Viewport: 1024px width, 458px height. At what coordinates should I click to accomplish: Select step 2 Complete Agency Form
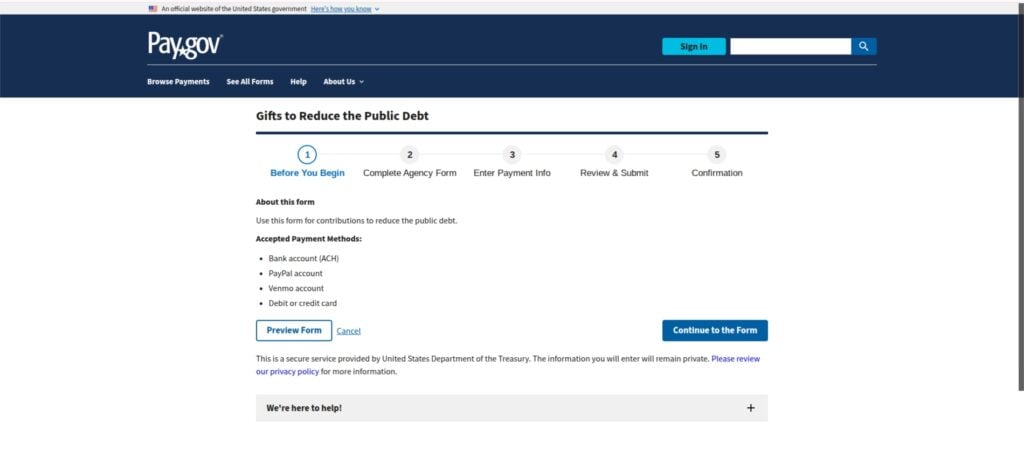pos(409,162)
